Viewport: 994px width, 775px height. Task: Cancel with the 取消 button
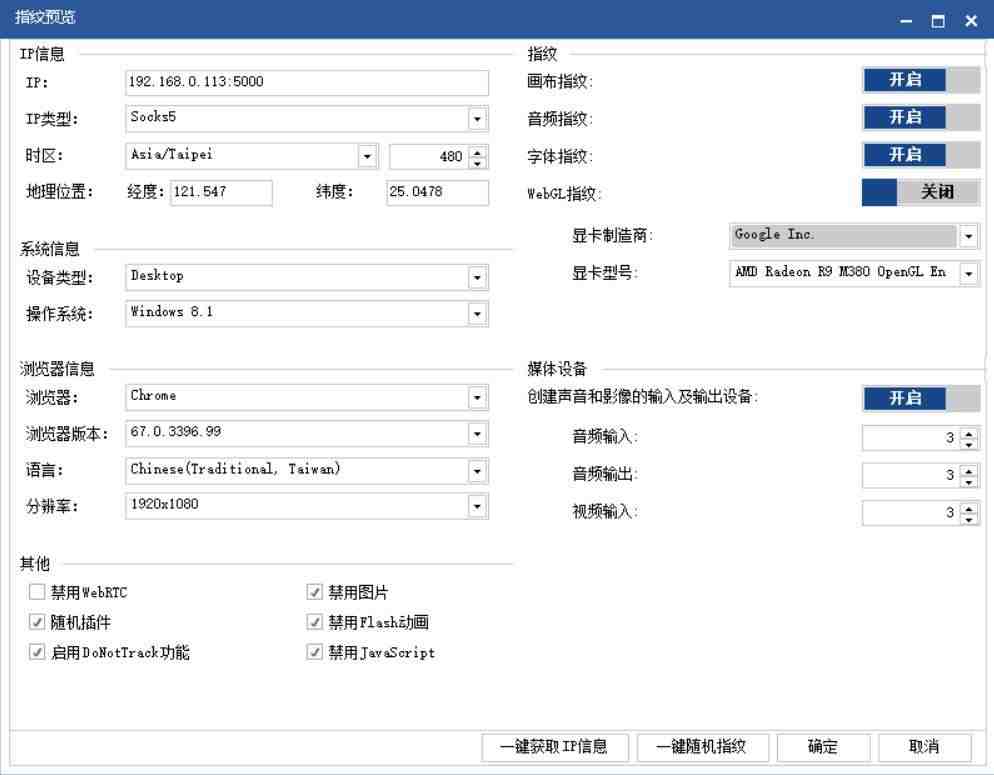tap(924, 747)
